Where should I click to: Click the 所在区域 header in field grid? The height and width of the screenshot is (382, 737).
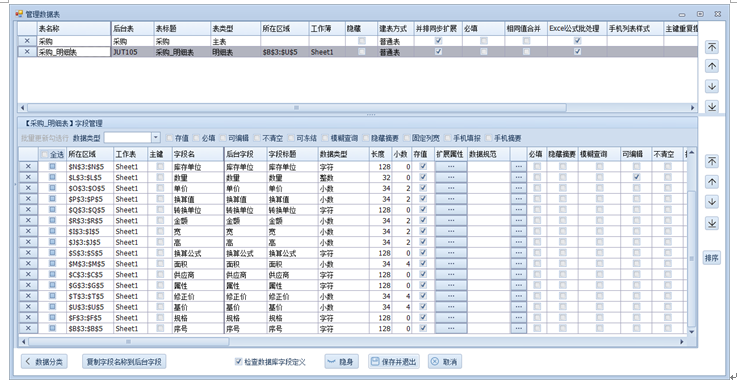tap(90, 154)
